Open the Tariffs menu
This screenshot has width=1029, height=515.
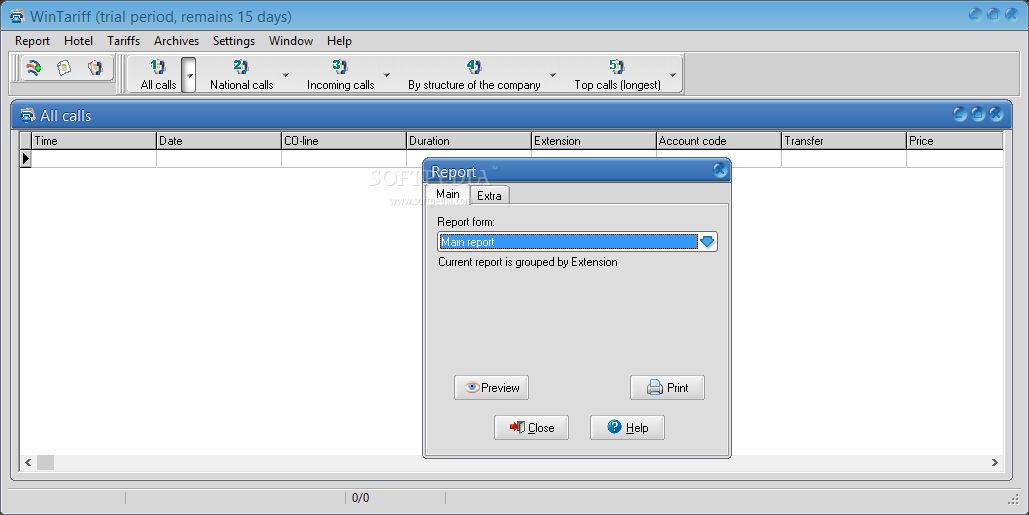(123, 41)
